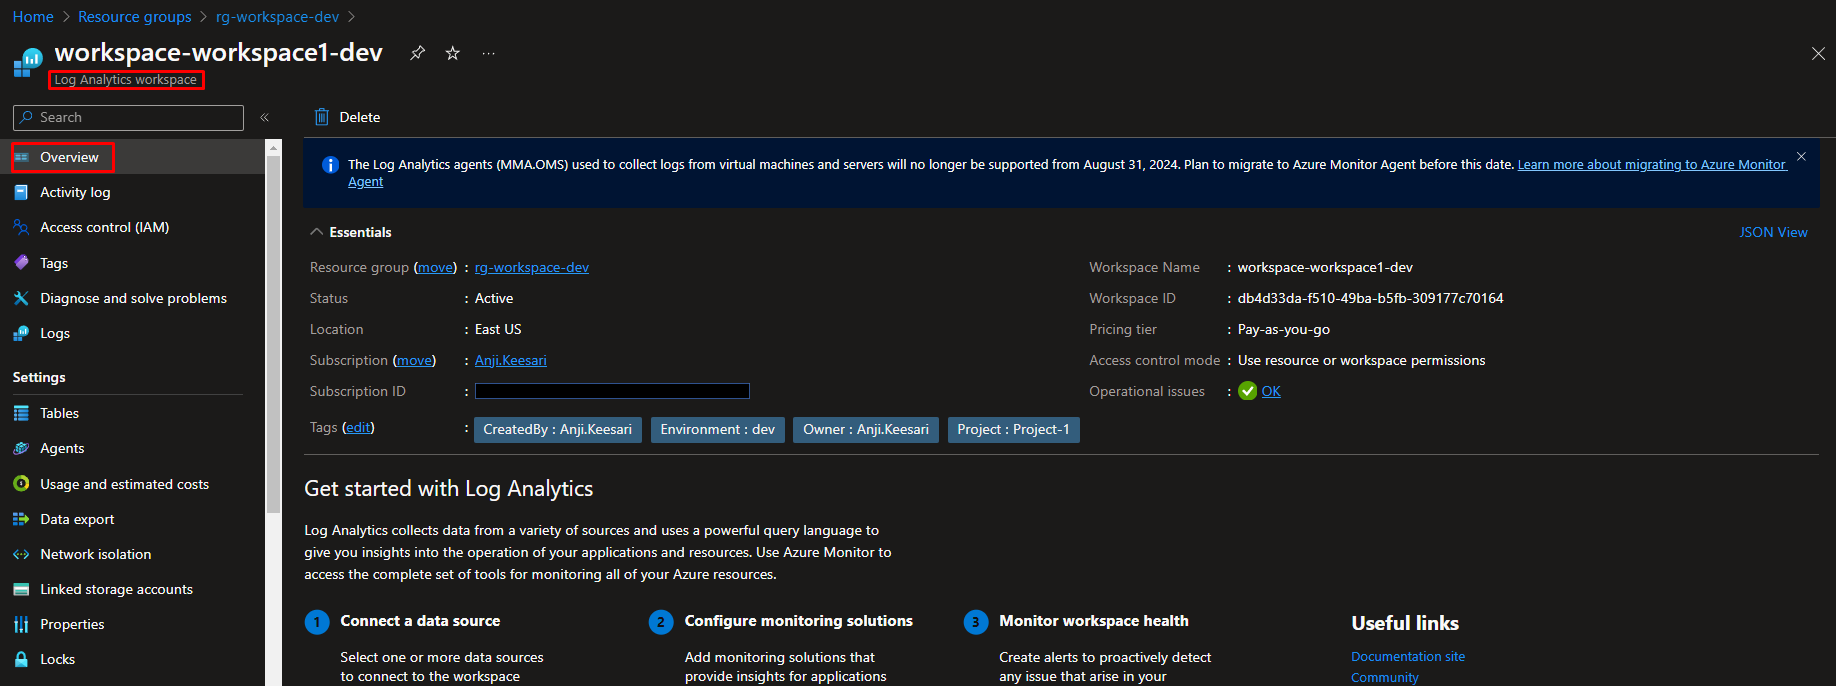Click the Overview icon in sidebar
Screen dimensions: 1836x686
pos(21,157)
